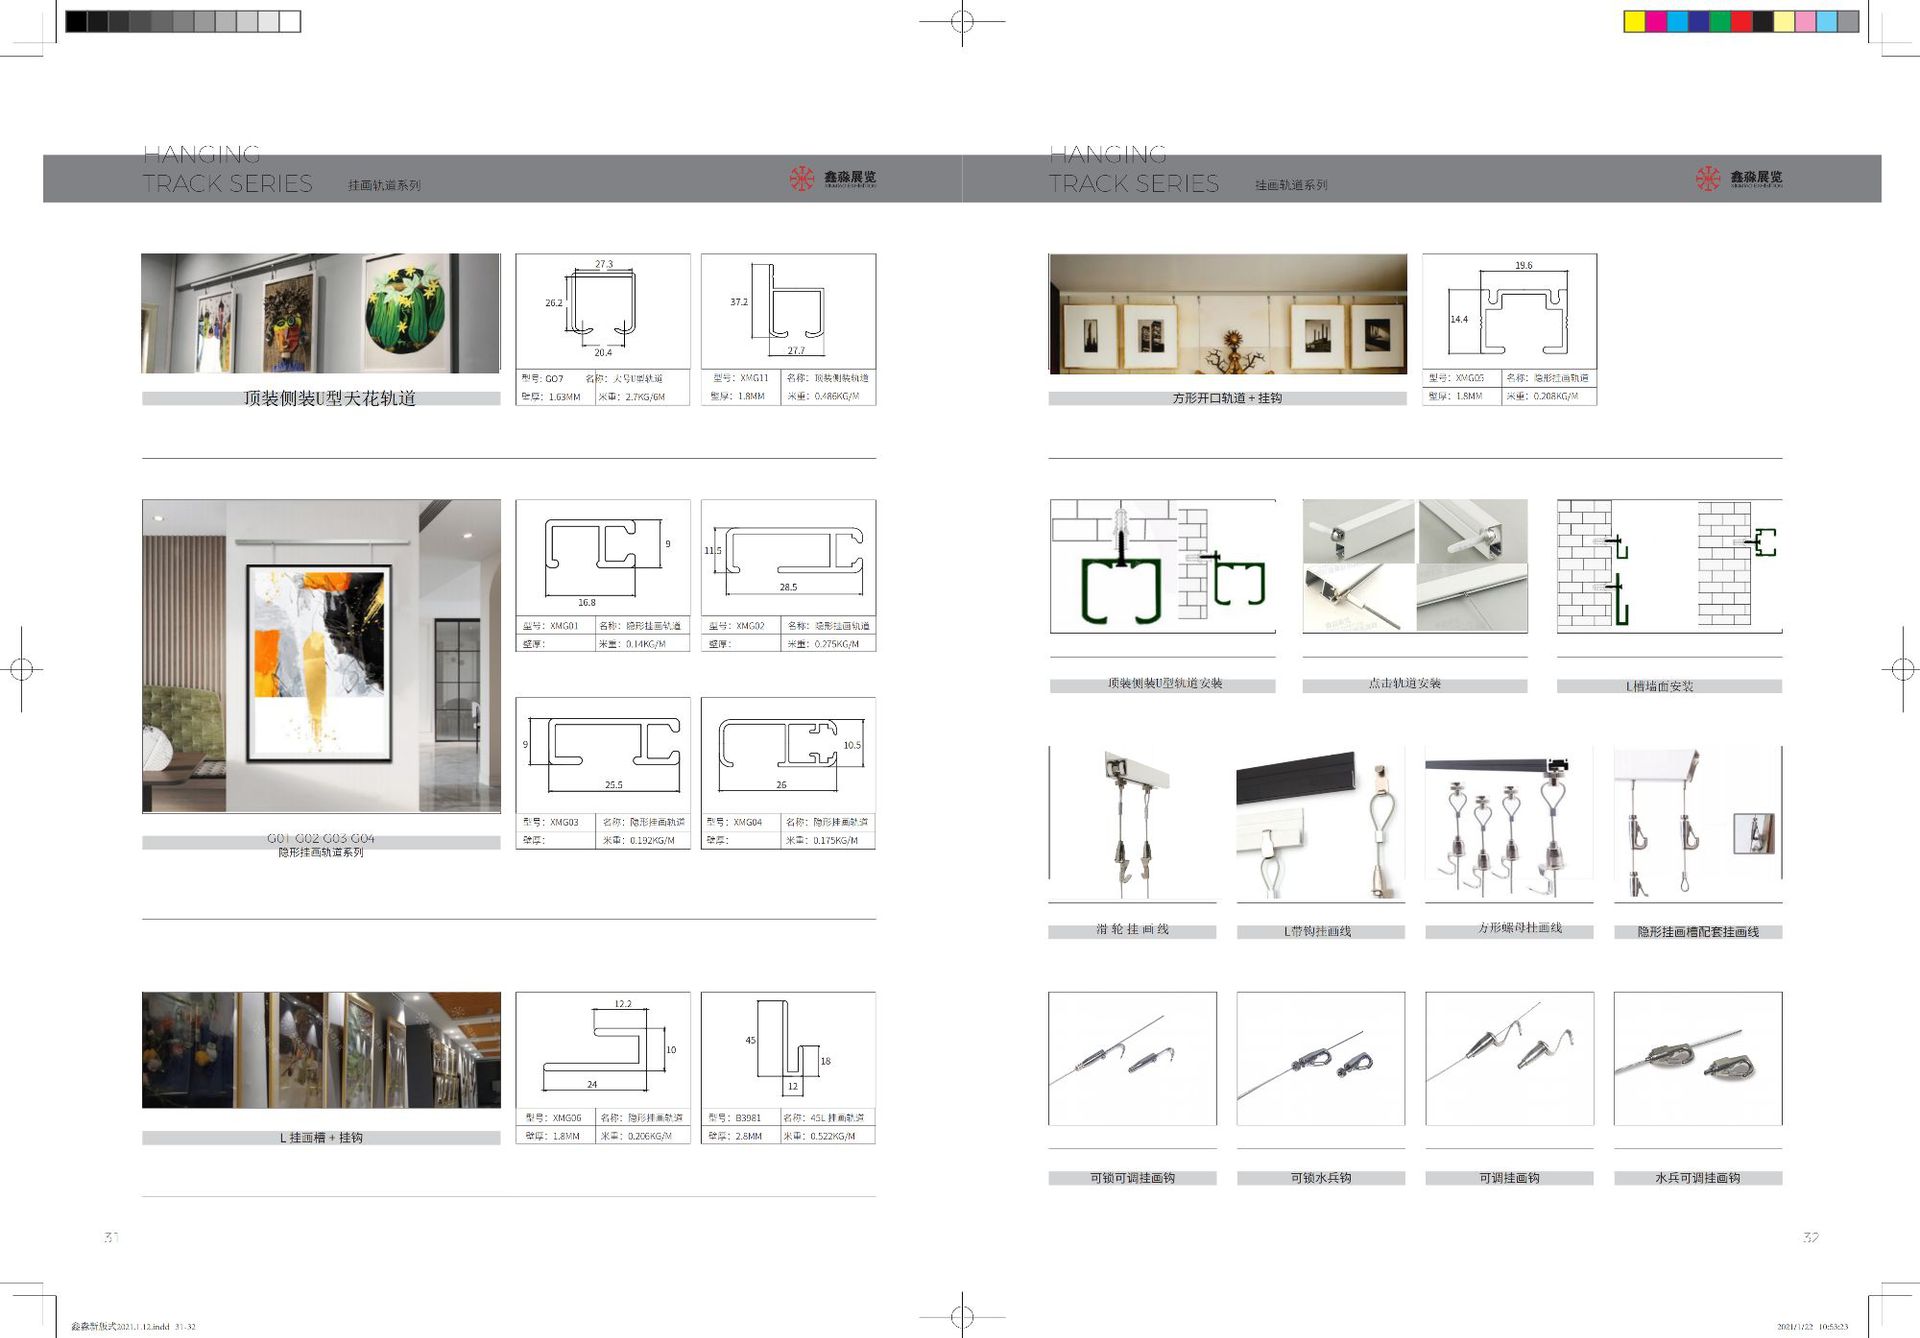Click the B3981 45L track profile diagram
This screenshot has width=1920, height=1338.
[x=788, y=1049]
